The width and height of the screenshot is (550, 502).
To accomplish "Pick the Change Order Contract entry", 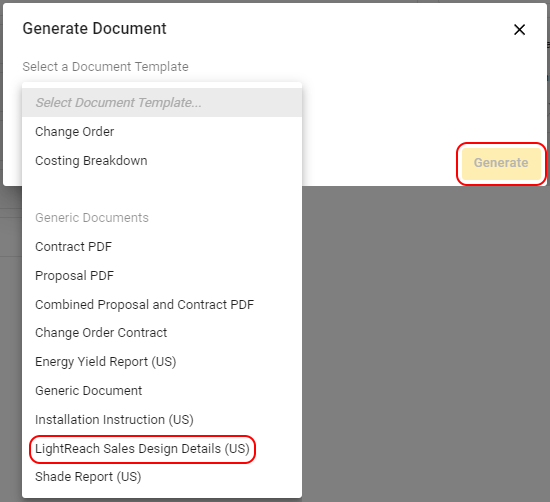I will pos(162,333).
